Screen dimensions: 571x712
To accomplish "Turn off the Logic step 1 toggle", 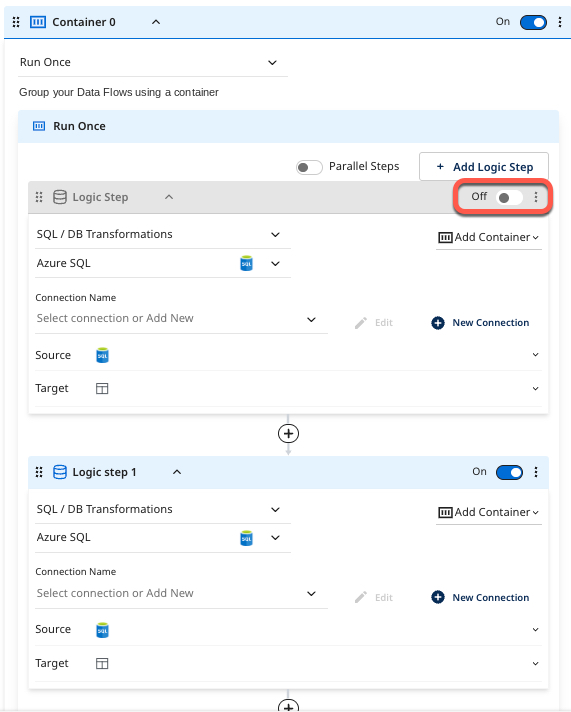I will pyautogui.click(x=509, y=472).
